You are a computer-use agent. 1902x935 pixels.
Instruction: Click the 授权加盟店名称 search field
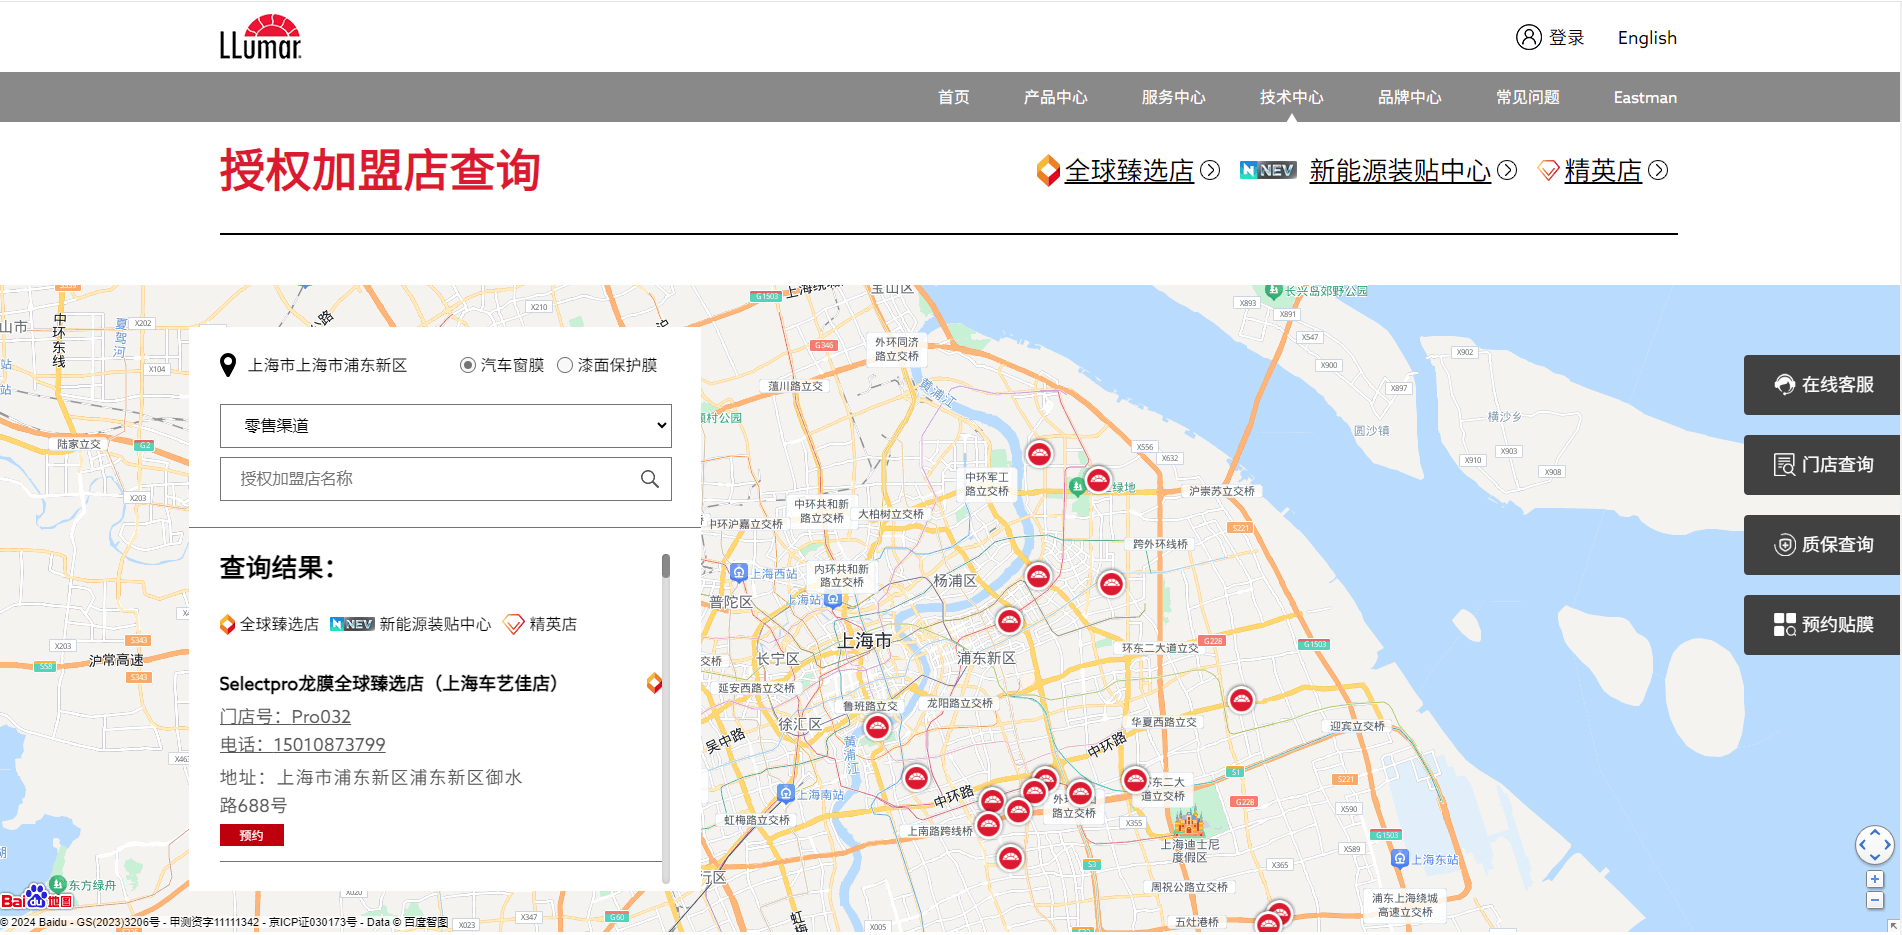tap(430, 479)
